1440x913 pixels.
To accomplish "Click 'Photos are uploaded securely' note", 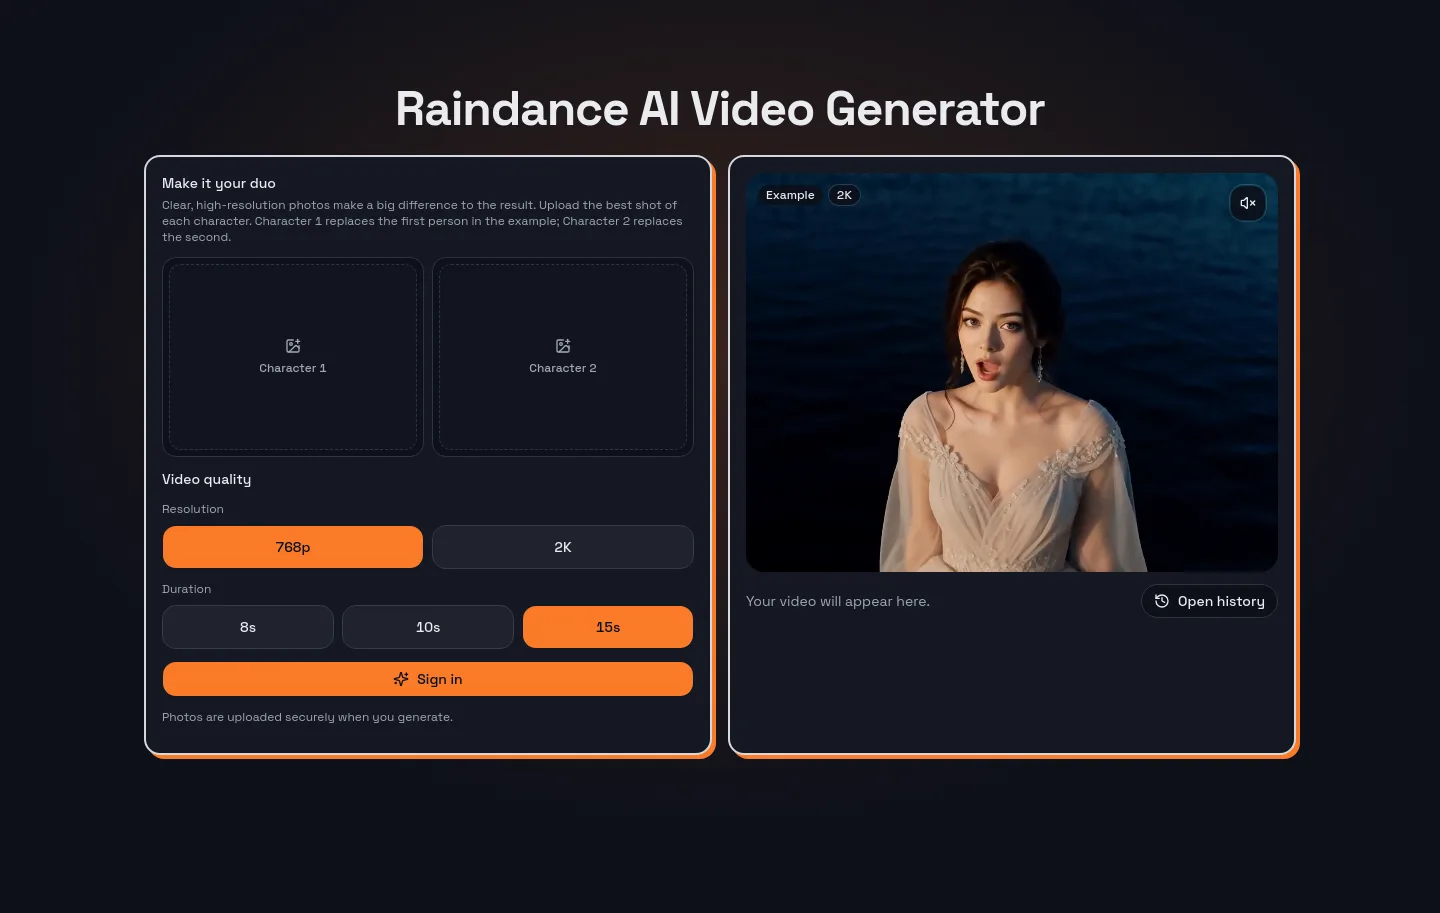I will pos(308,717).
